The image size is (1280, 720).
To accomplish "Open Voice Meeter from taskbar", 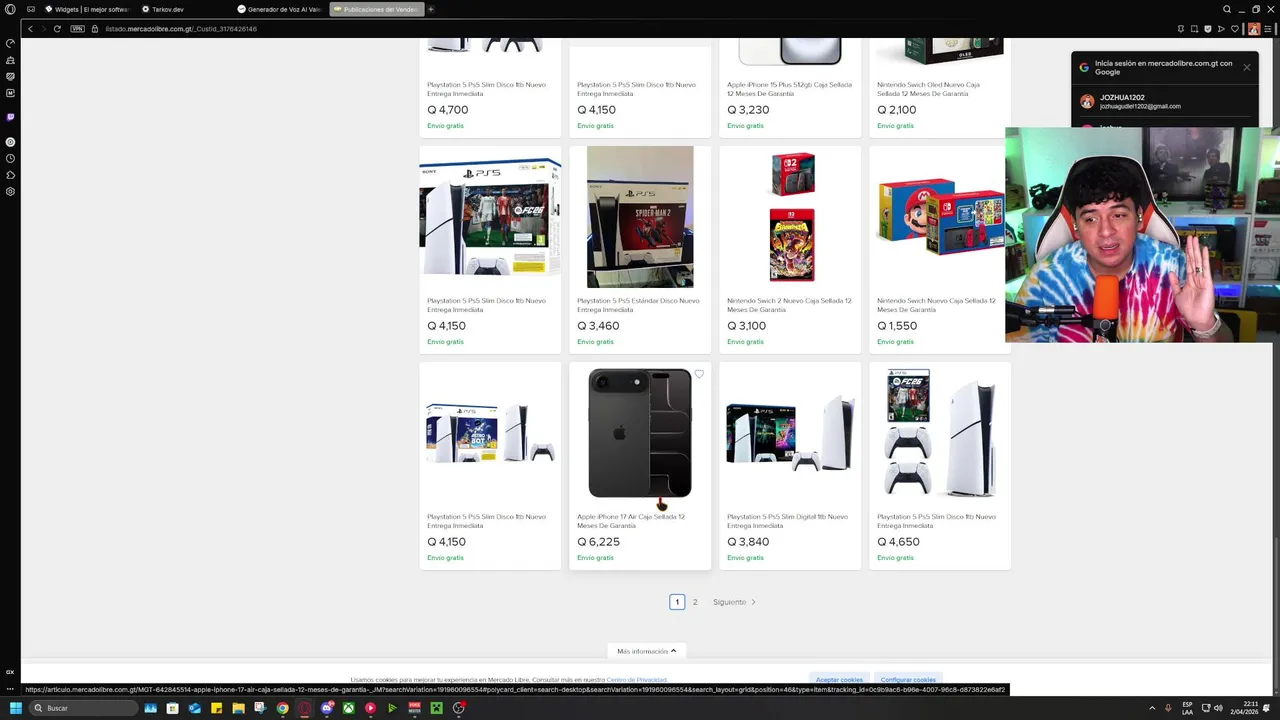I will coord(415,708).
